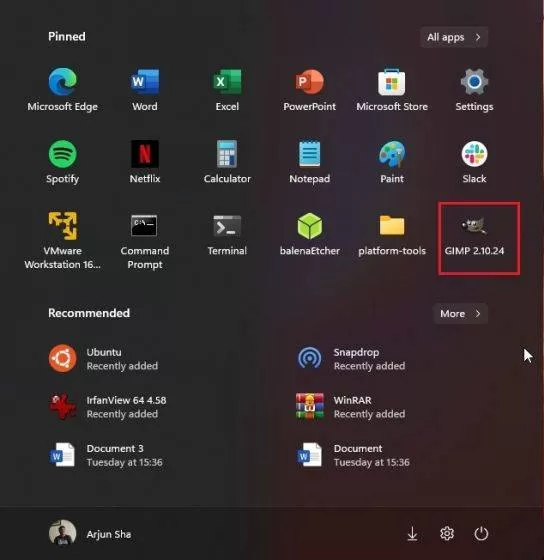This screenshot has height=560, width=544.
Task: Launch Word from pinned apps
Action: [145, 89]
